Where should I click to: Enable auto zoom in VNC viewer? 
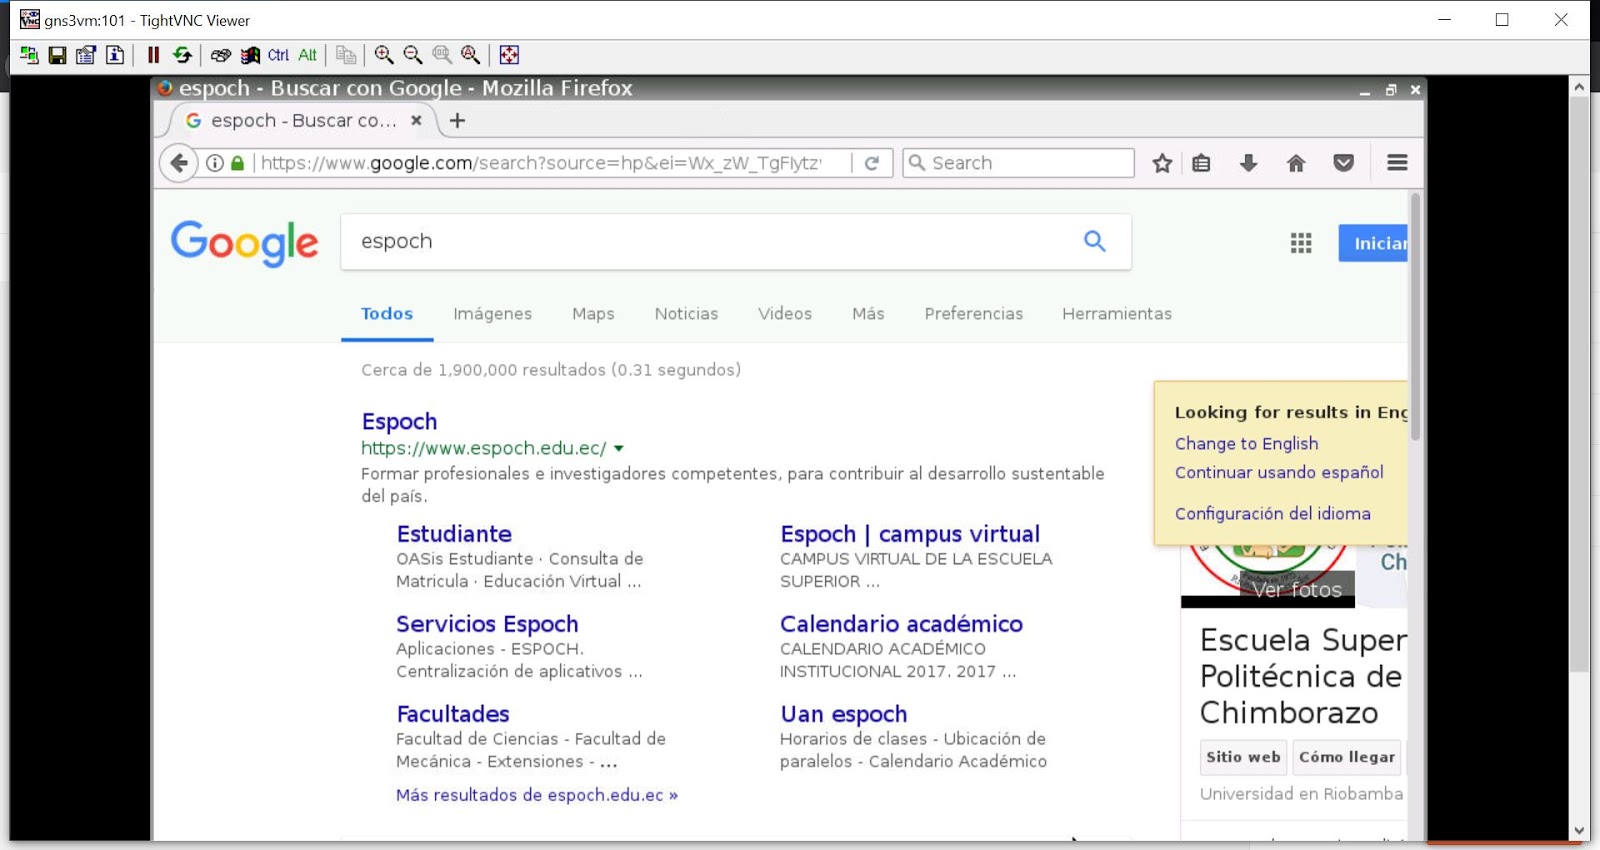tap(471, 55)
